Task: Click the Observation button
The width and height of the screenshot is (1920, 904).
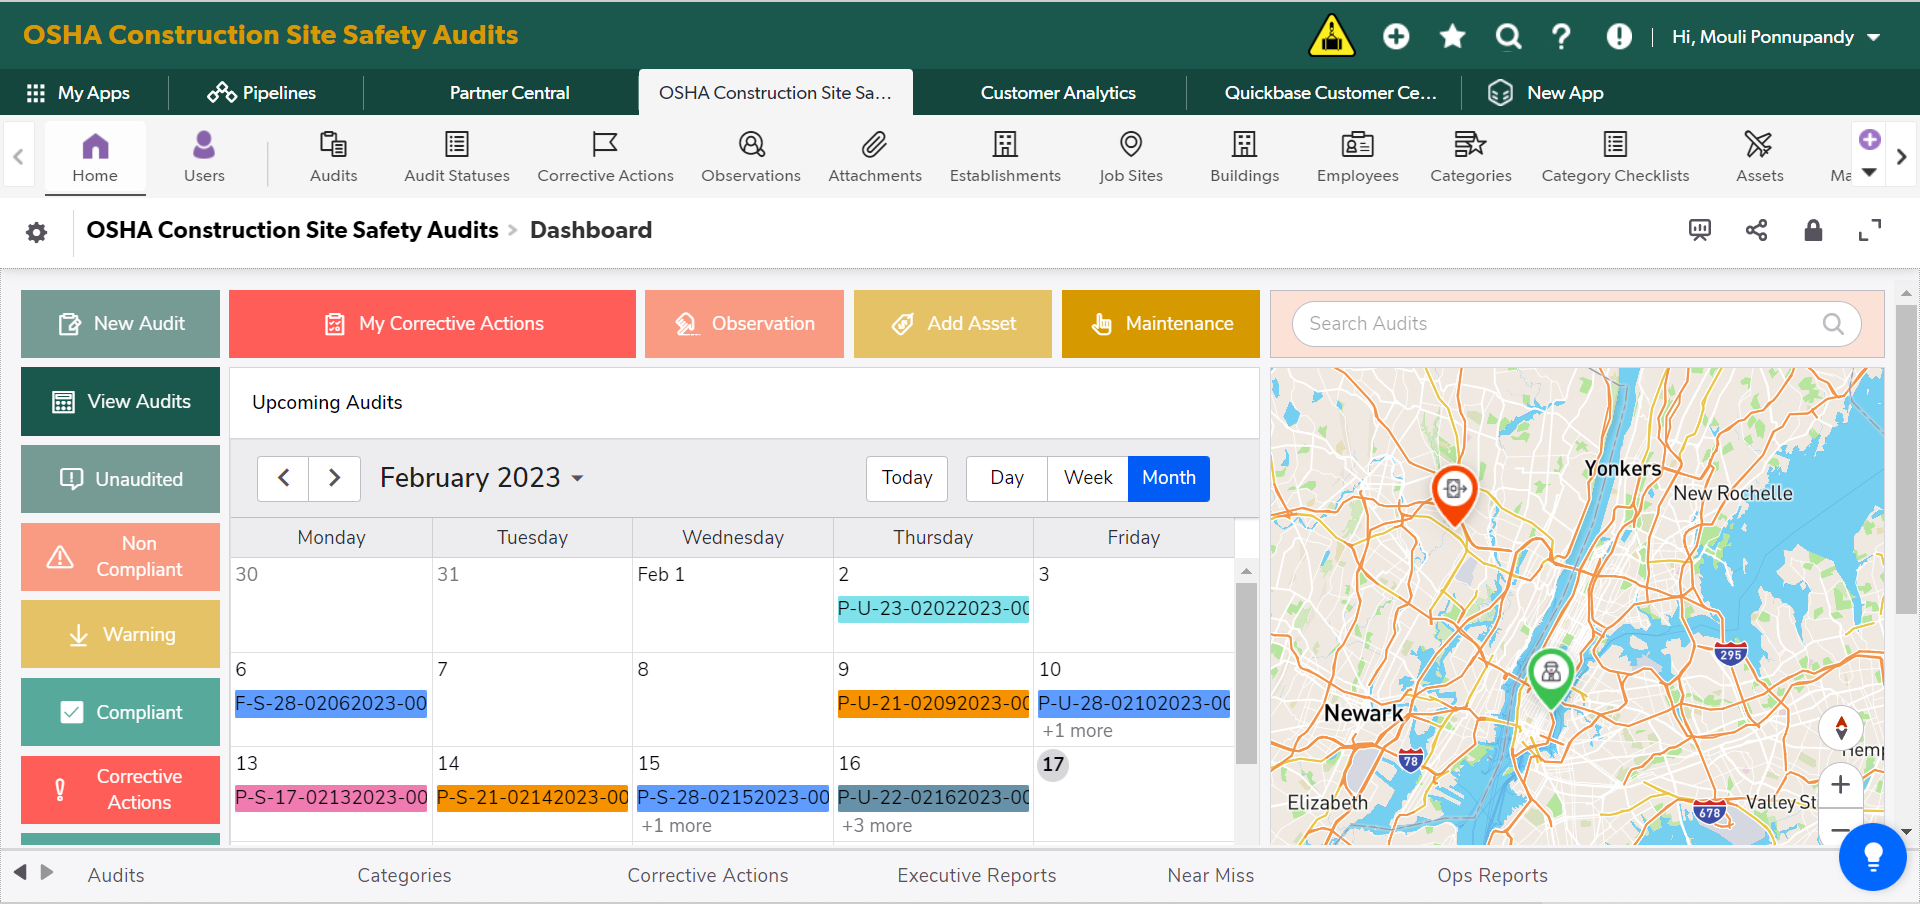Action: click(x=744, y=324)
